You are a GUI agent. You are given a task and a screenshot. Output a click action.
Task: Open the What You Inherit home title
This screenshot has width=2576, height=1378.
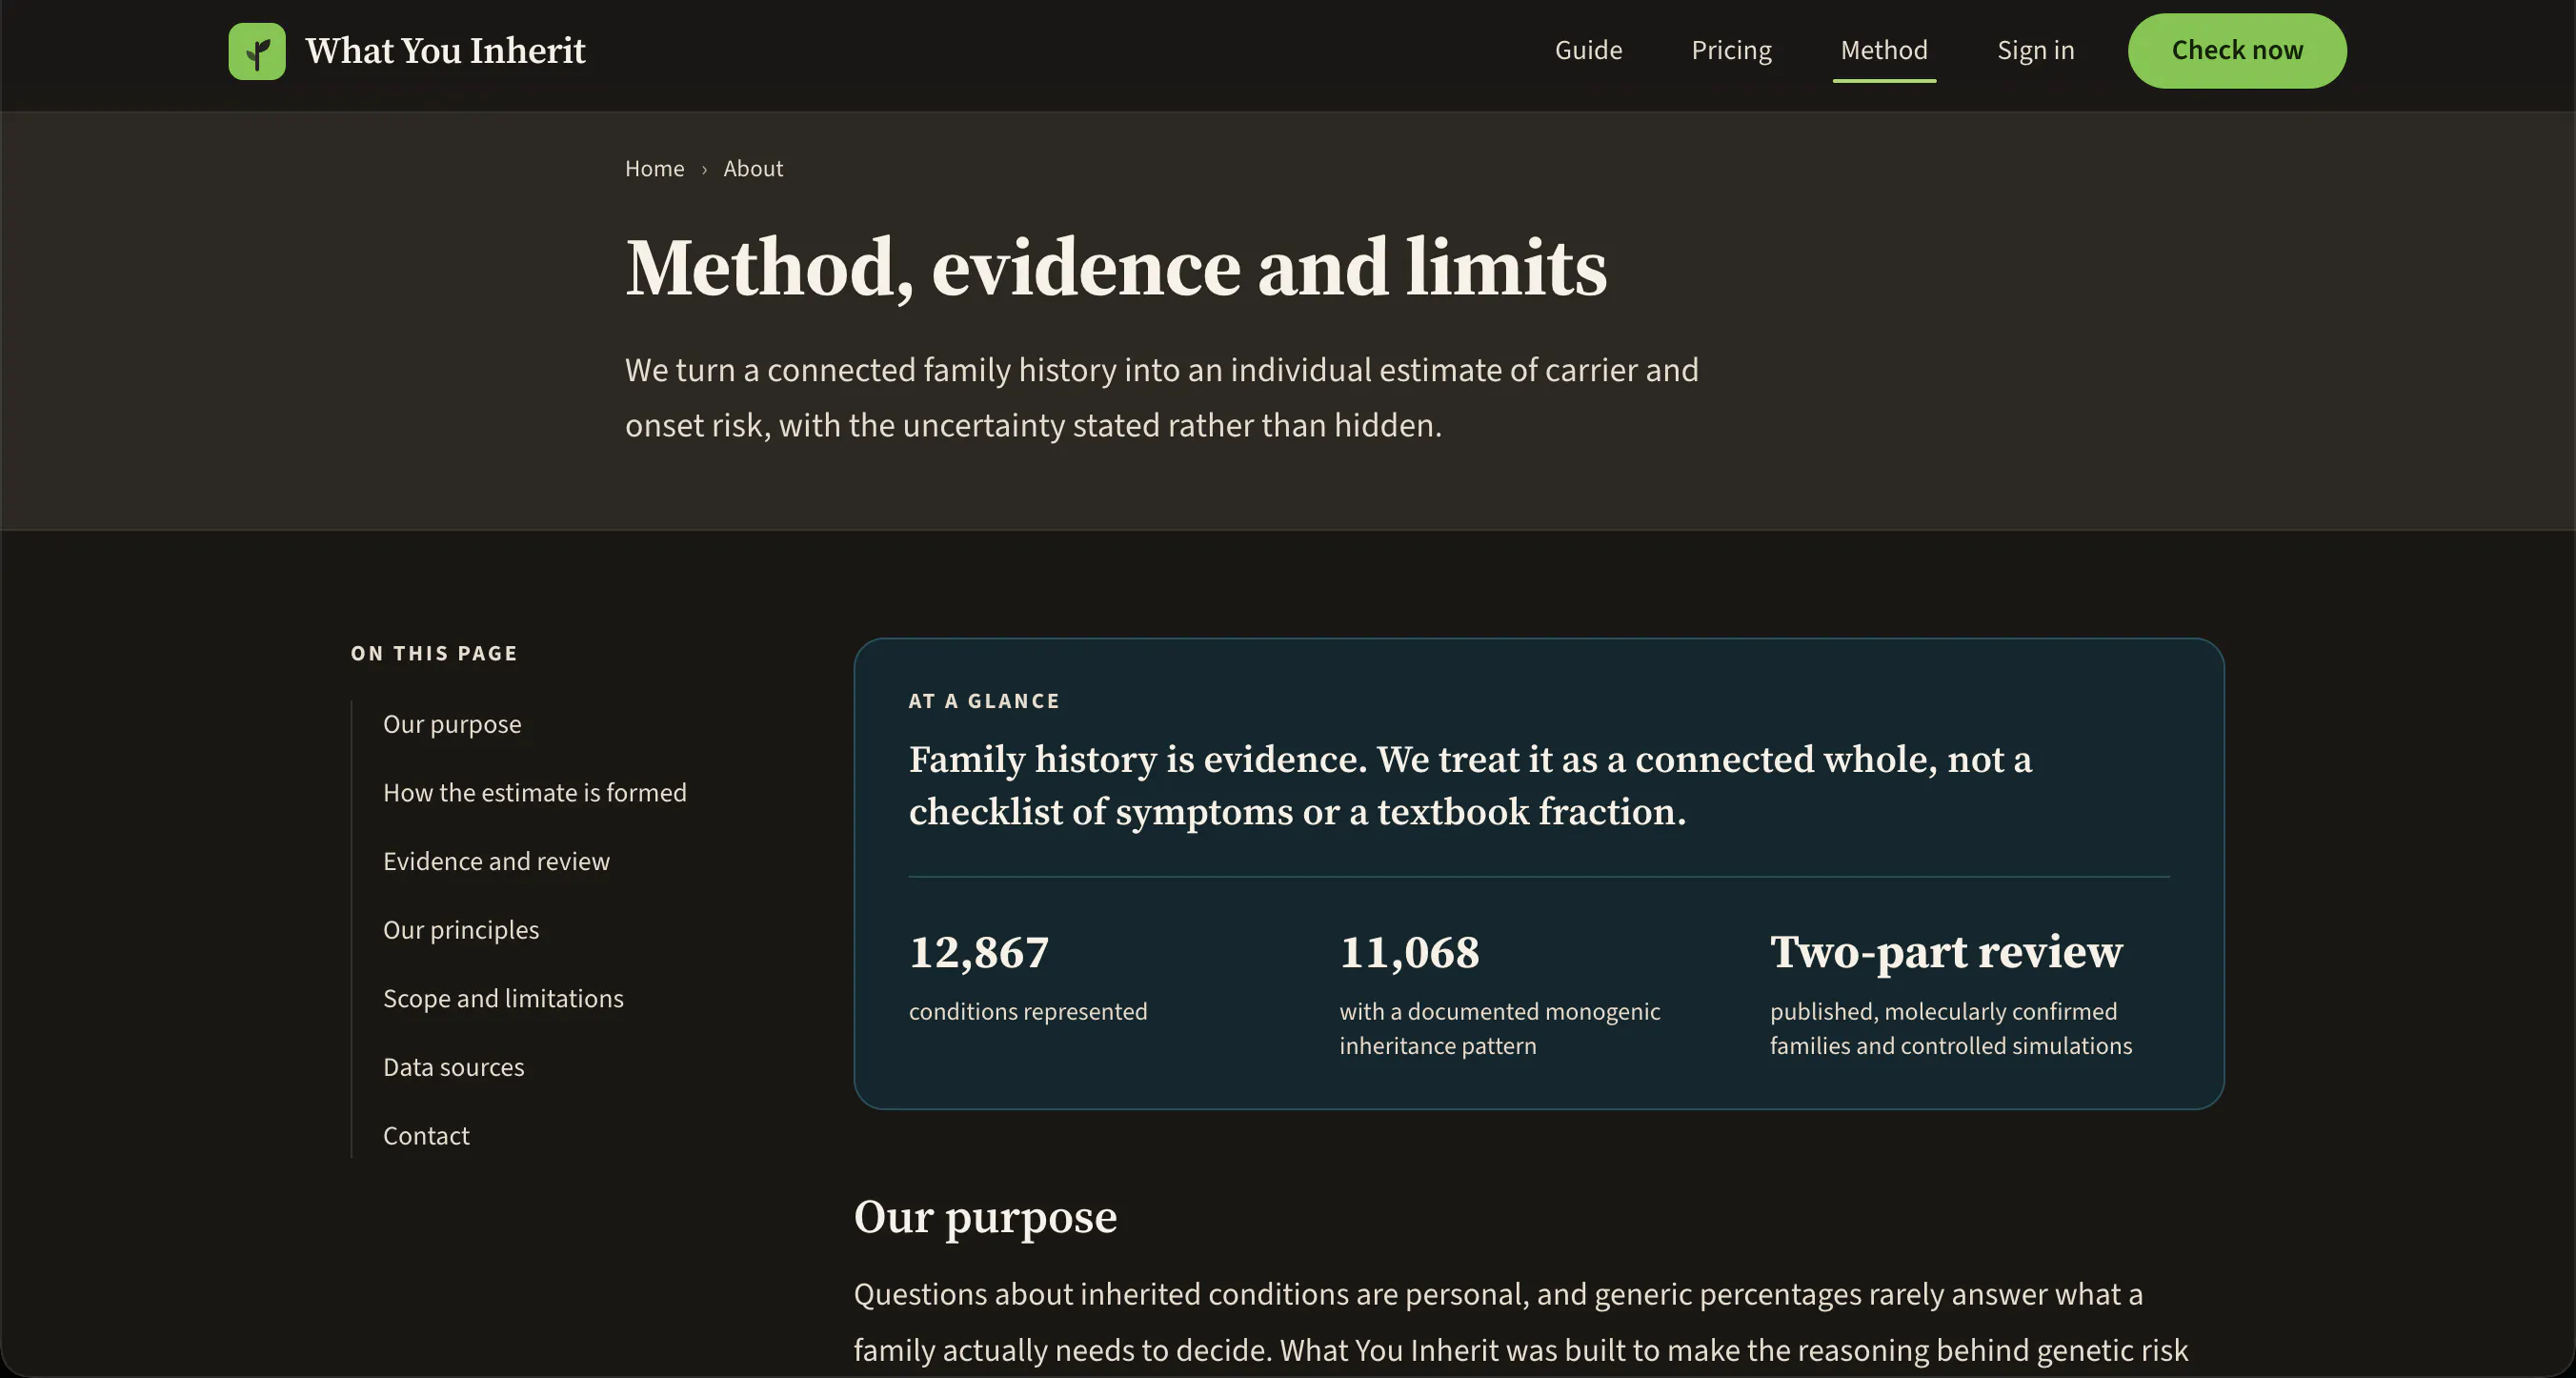pyautogui.click(x=445, y=51)
